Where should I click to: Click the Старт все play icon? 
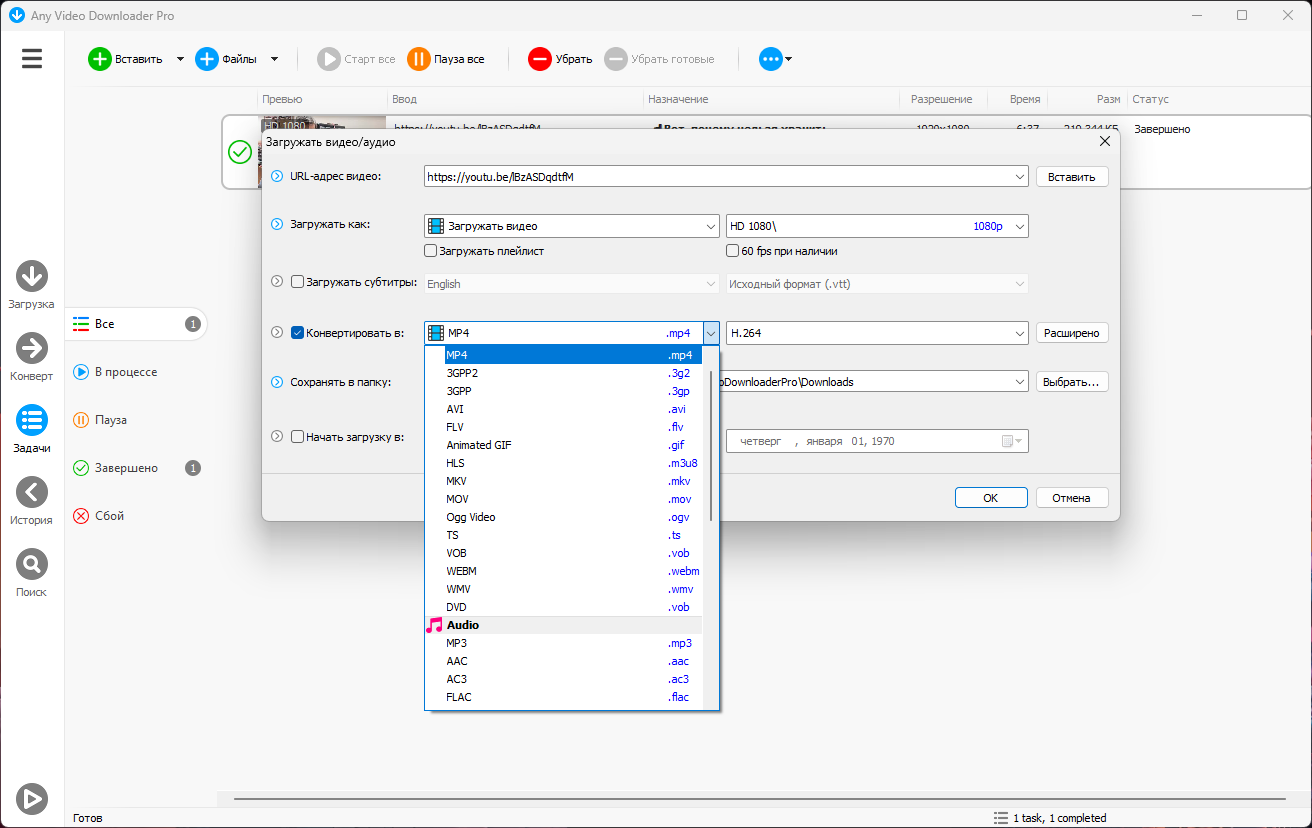[329, 59]
